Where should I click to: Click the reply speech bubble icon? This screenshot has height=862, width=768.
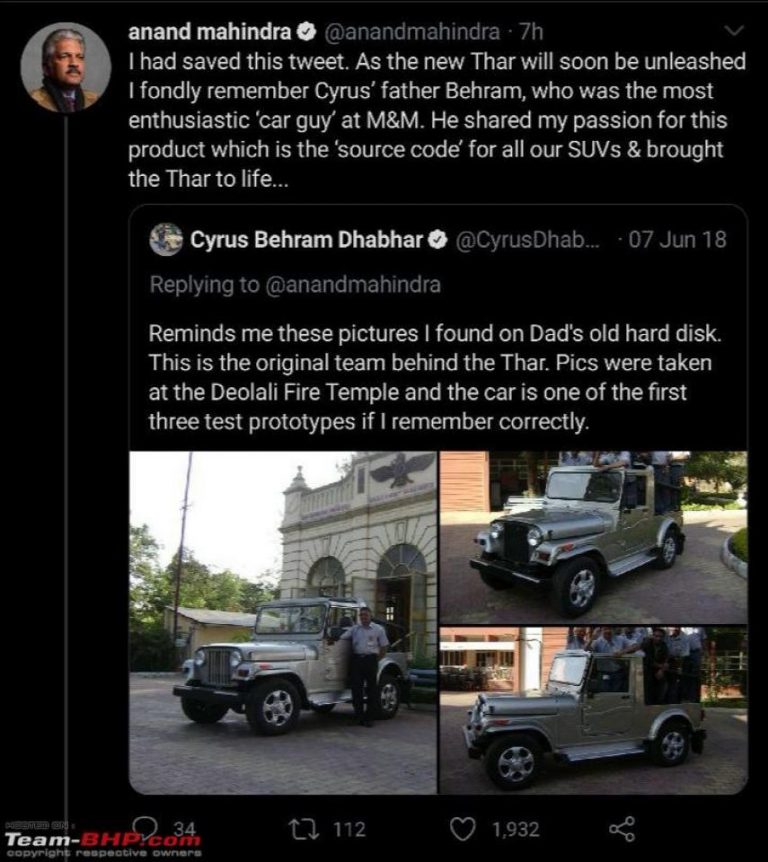point(146,827)
